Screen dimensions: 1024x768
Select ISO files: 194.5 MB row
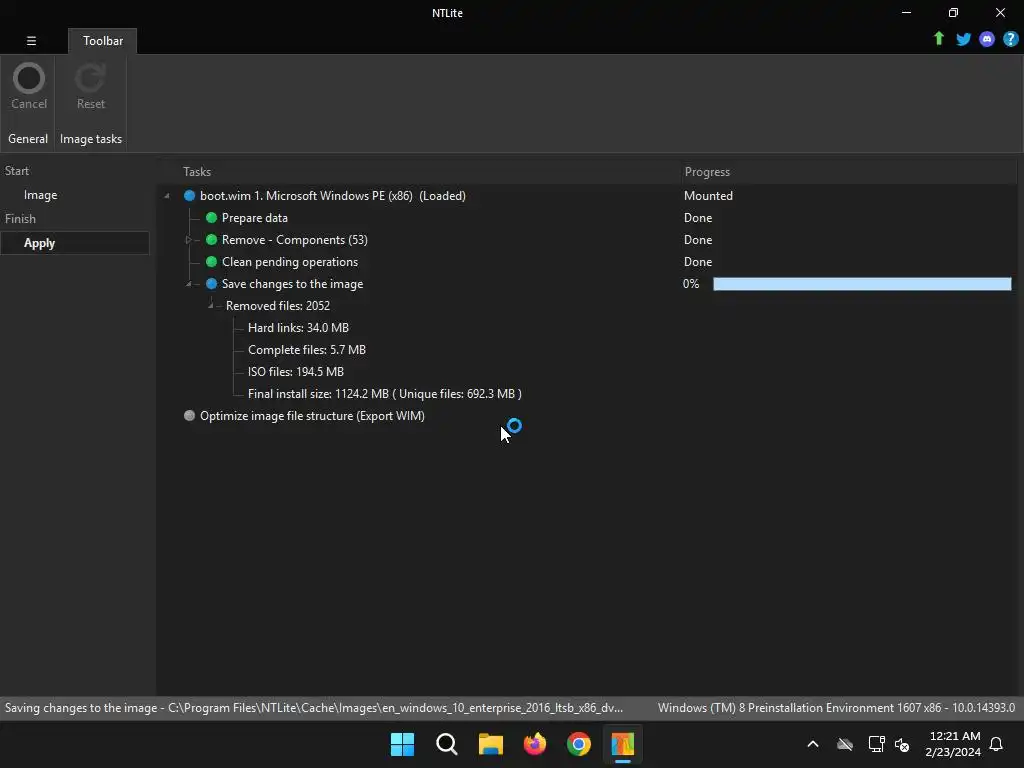click(296, 372)
